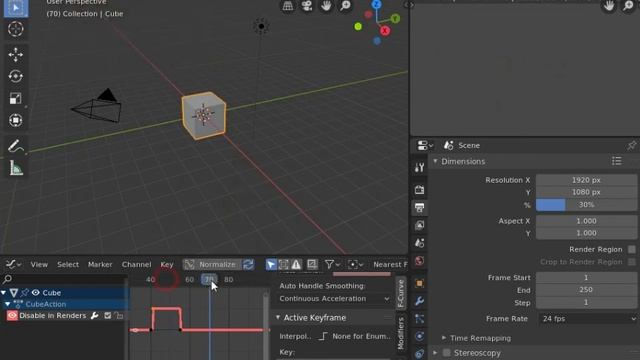Open the Pivot Point dropdown
This screenshot has height=360, width=640.
pos(356,264)
